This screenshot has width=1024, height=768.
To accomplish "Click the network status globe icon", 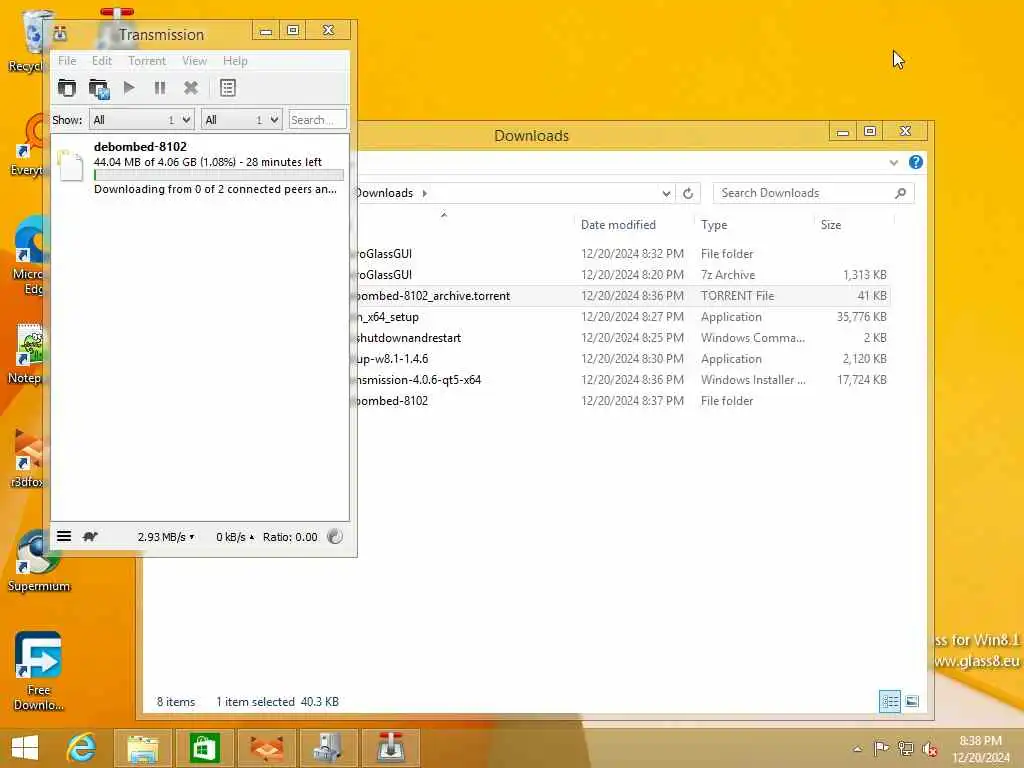I will tap(334, 537).
